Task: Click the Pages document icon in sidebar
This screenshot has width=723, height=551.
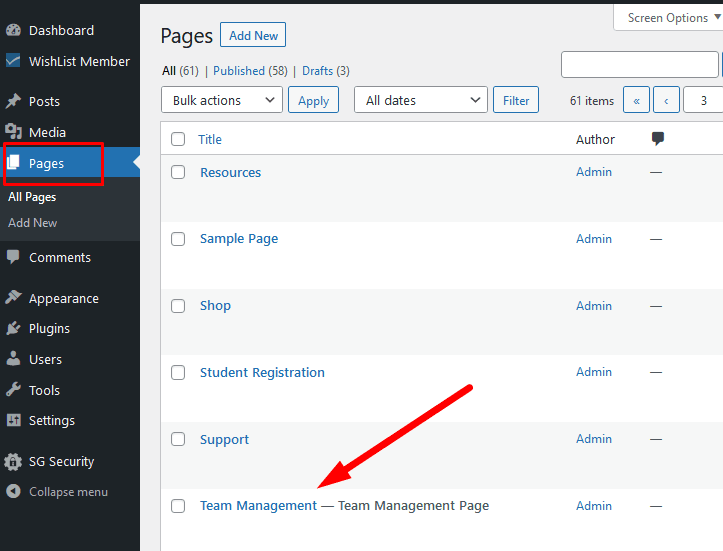Action: (x=13, y=163)
